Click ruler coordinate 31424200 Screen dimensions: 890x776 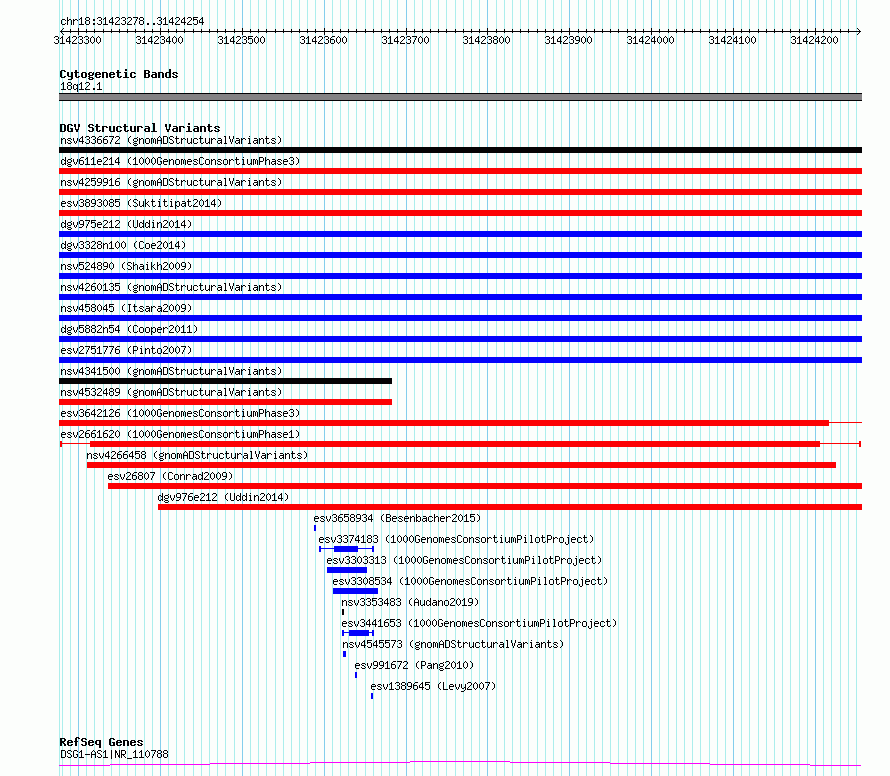click(814, 40)
